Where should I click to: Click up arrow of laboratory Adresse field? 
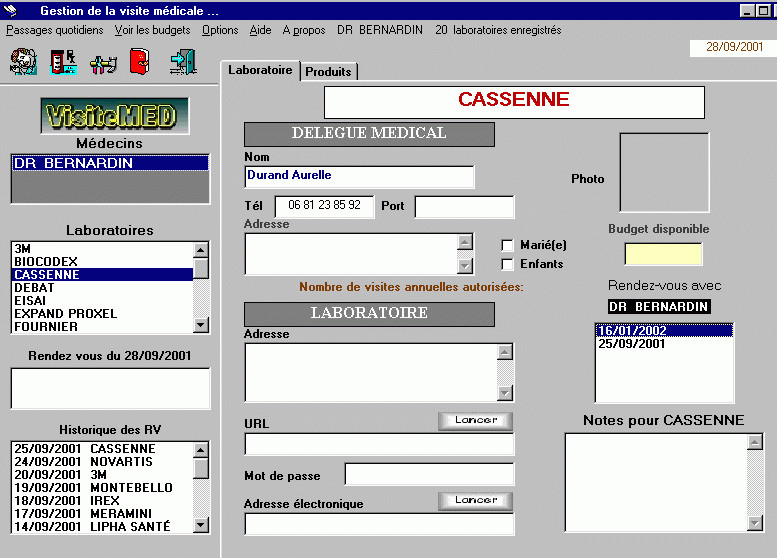coord(505,352)
